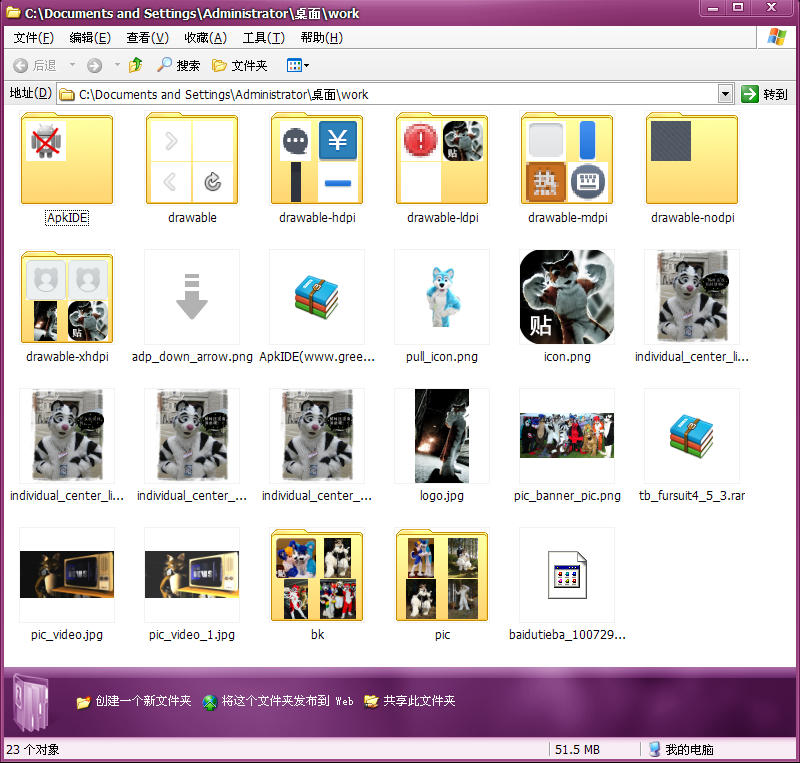The image size is (800, 763).
Task: Select the logo.jpg thumbnail
Action: [442, 436]
